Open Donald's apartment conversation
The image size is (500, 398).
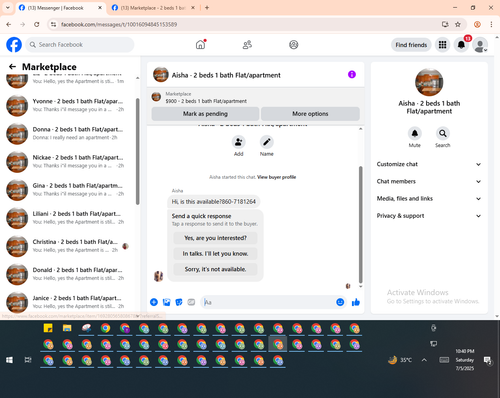coord(69,274)
